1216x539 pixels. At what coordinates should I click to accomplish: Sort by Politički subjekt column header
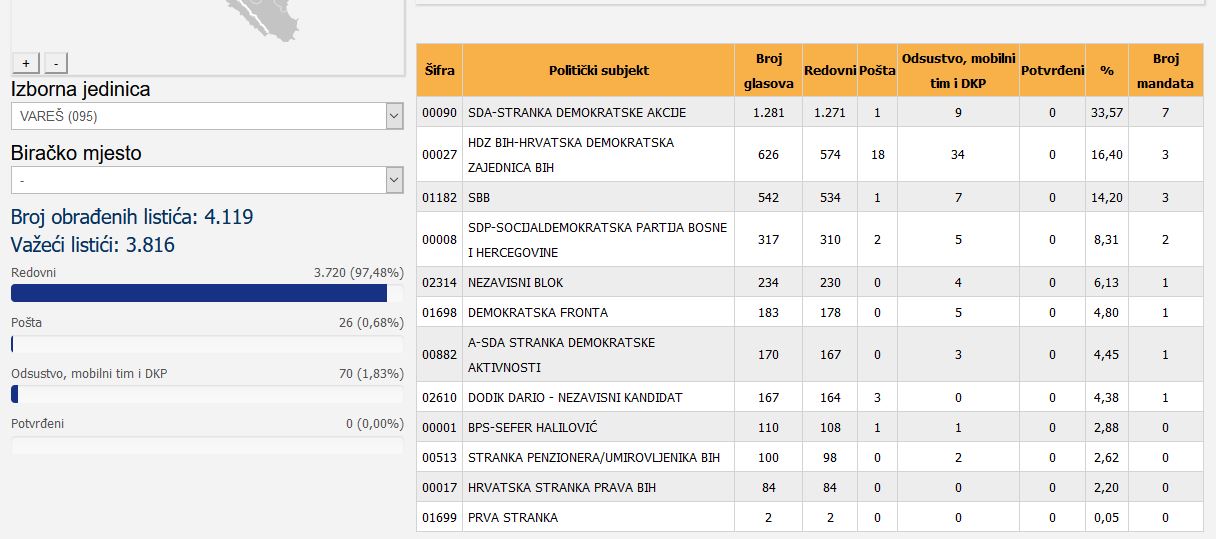tap(598, 70)
